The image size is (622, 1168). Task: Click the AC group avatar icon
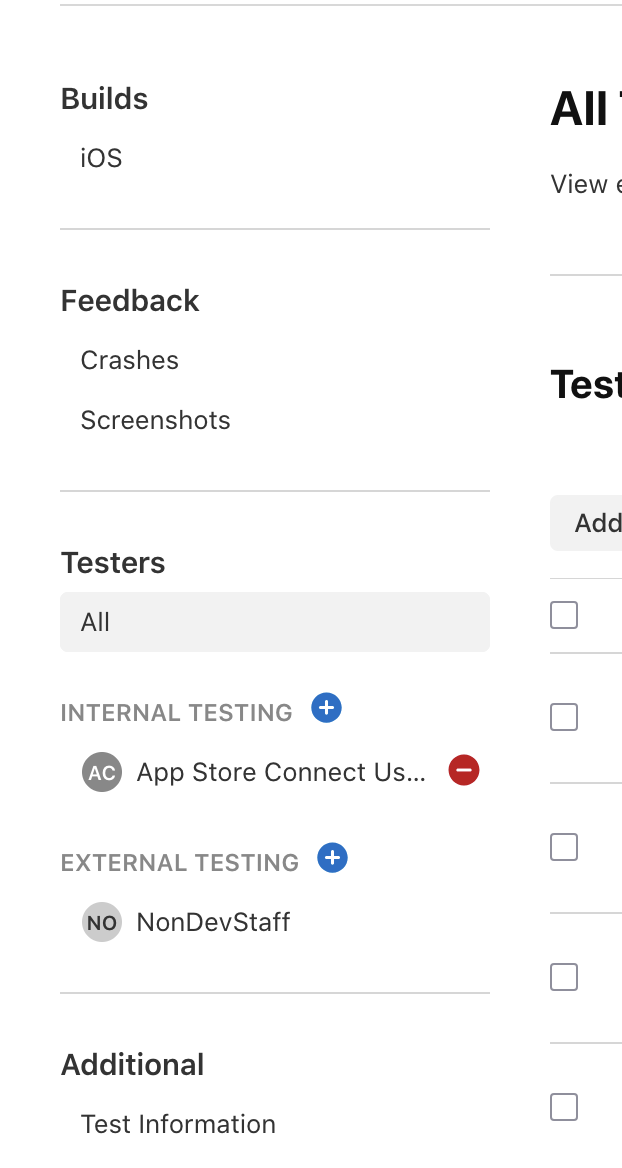tap(102, 773)
